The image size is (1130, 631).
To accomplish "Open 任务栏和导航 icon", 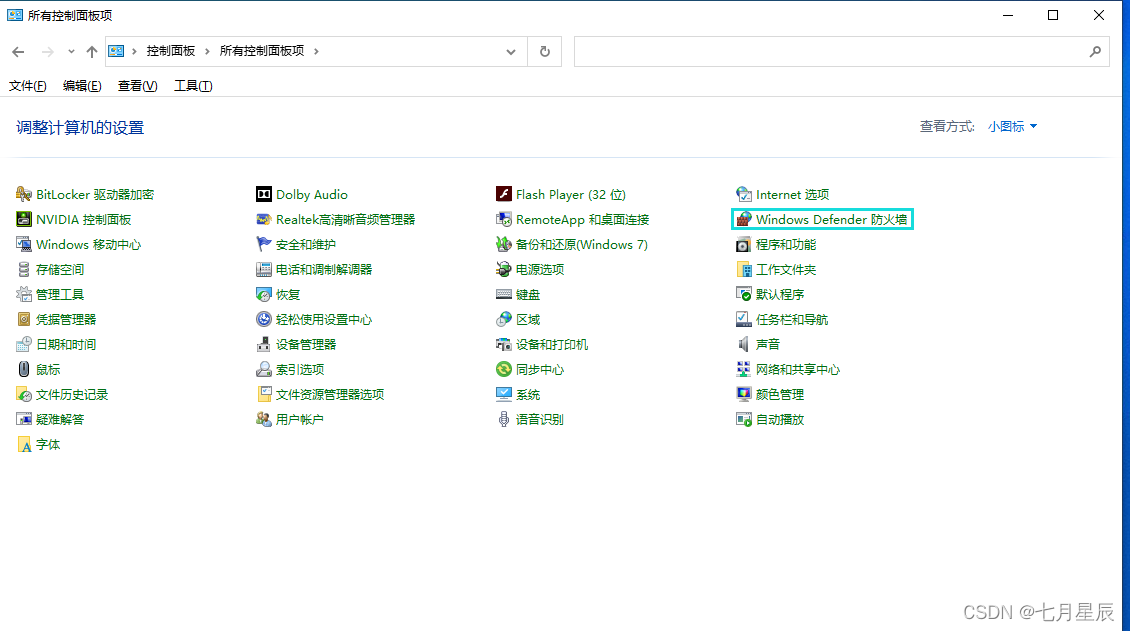I will [744, 319].
